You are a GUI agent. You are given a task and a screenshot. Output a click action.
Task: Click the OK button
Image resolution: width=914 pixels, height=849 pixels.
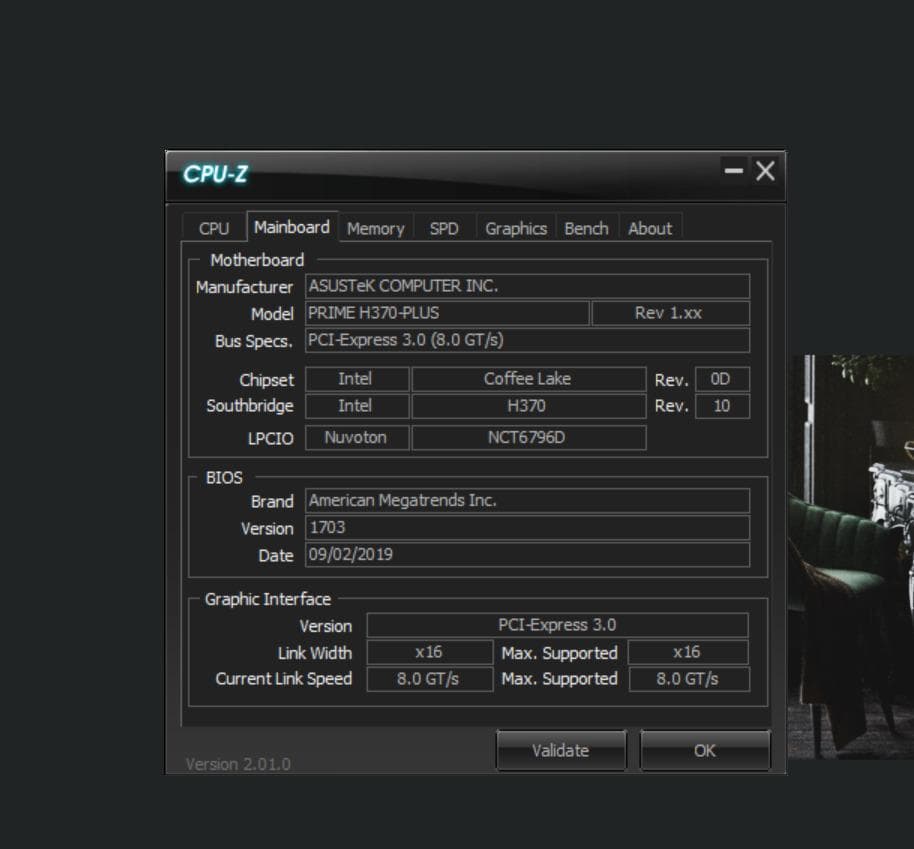pyautogui.click(x=705, y=750)
